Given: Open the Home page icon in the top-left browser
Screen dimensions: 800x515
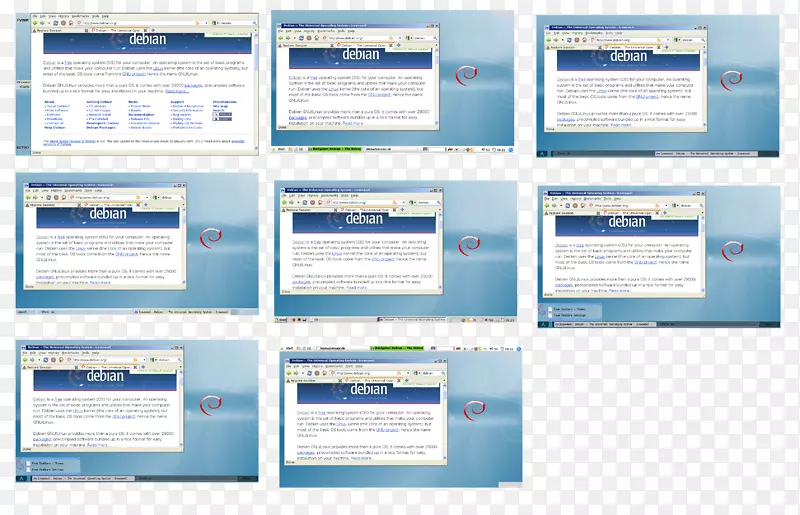Looking at the screenshot, I should click(70, 22).
